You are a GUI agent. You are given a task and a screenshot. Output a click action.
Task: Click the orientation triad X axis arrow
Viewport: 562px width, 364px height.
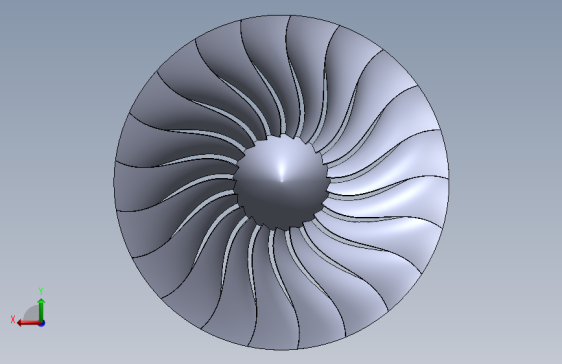pyautogui.click(x=29, y=323)
